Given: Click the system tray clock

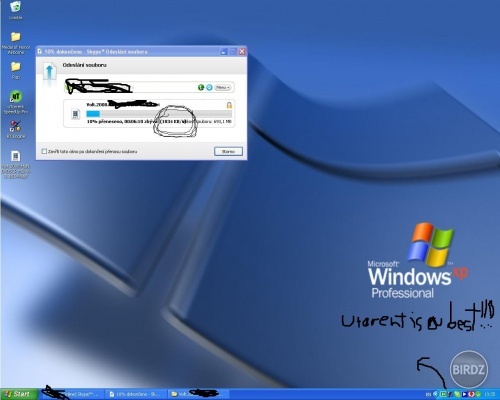Looking at the screenshot, I should pos(489,394).
